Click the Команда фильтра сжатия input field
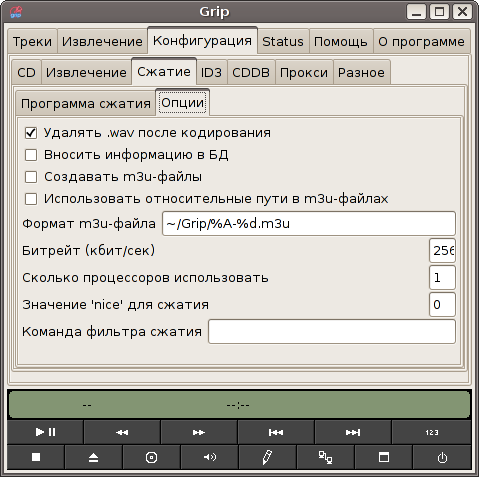 [332, 331]
